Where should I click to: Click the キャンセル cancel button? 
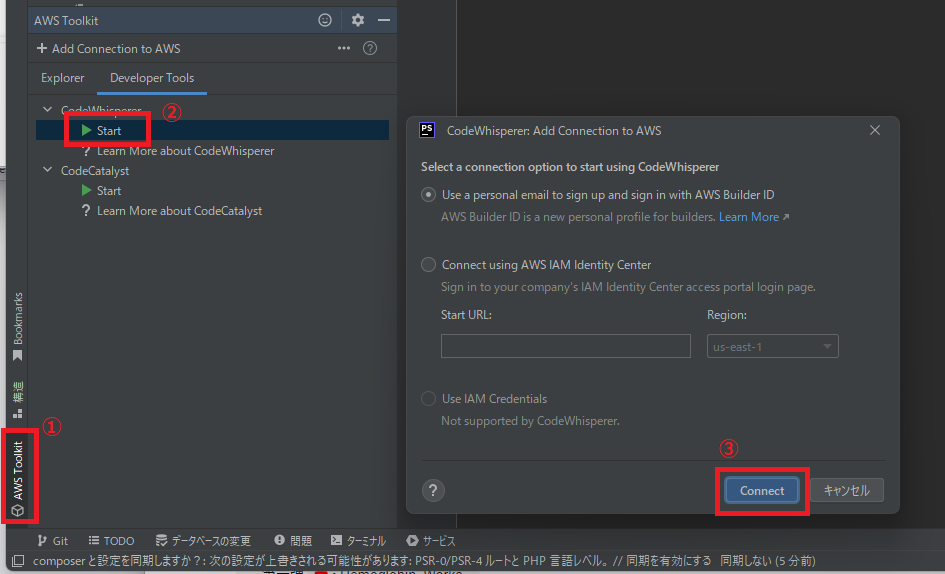[847, 490]
